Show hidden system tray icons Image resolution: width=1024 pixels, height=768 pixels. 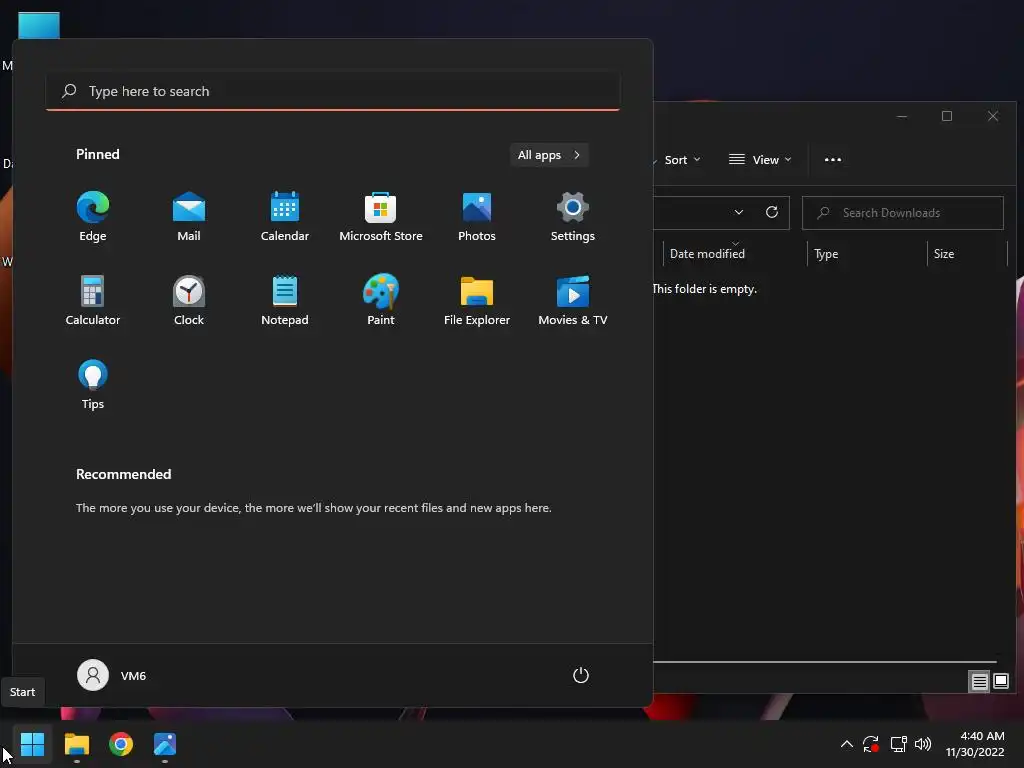pyautogui.click(x=846, y=744)
